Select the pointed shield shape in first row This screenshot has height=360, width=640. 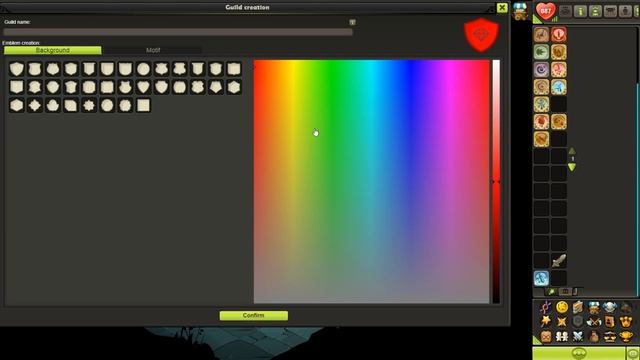(17, 69)
